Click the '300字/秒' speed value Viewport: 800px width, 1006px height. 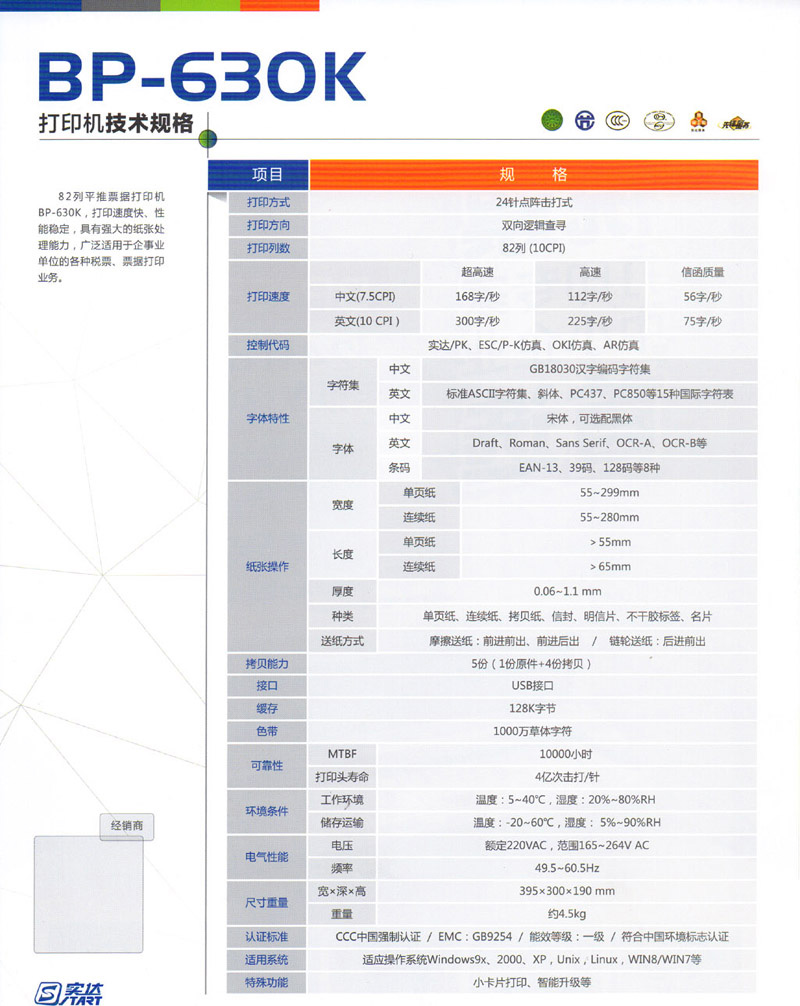point(477,321)
